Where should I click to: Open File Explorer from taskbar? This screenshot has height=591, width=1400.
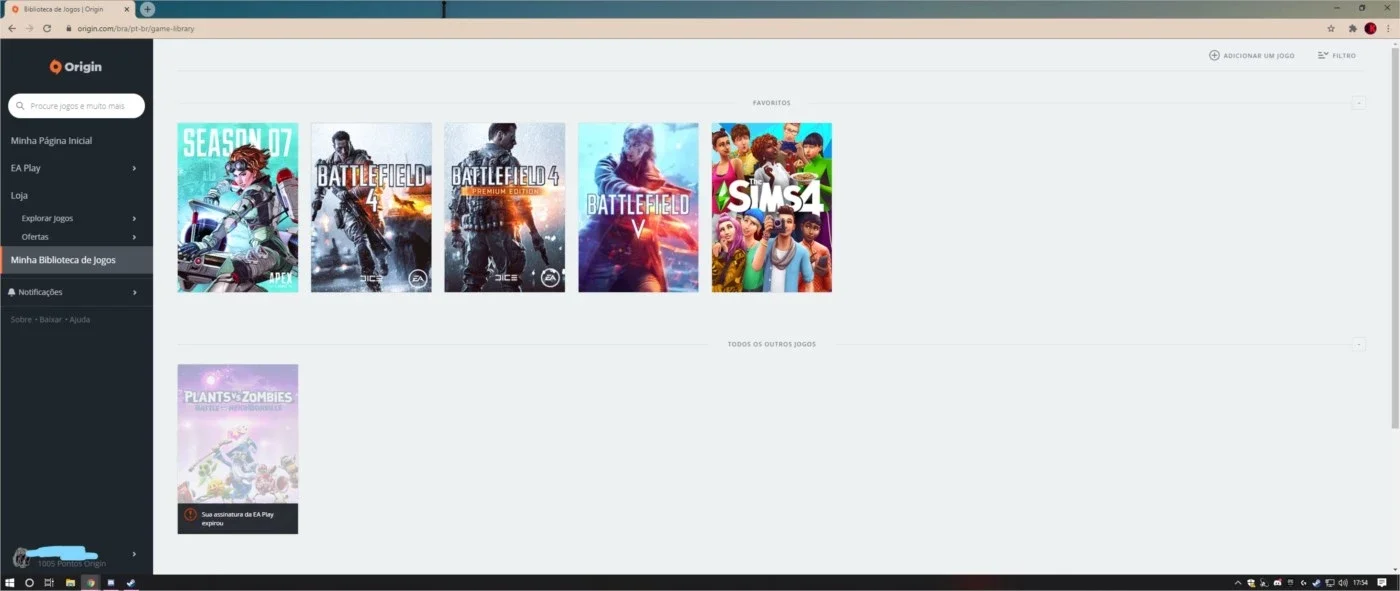click(x=70, y=582)
